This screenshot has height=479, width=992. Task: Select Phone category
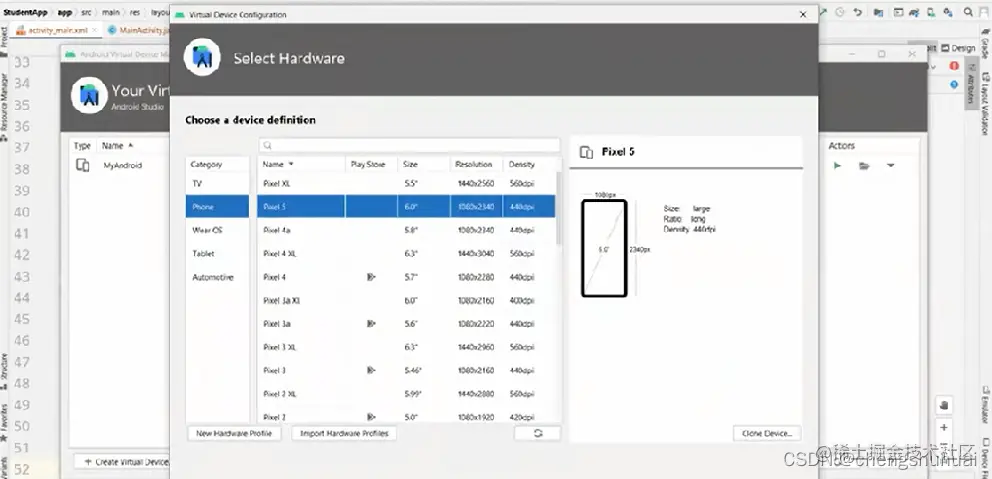(217, 206)
